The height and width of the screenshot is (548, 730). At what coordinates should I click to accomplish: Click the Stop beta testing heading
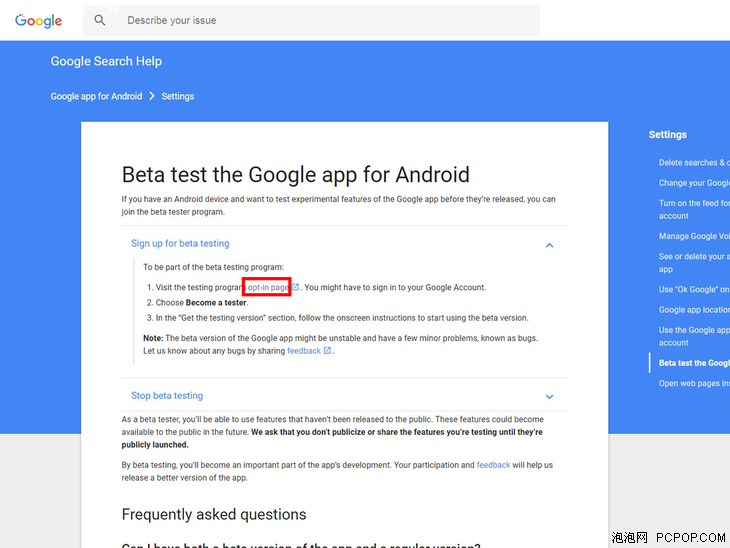(x=167, y=395)
